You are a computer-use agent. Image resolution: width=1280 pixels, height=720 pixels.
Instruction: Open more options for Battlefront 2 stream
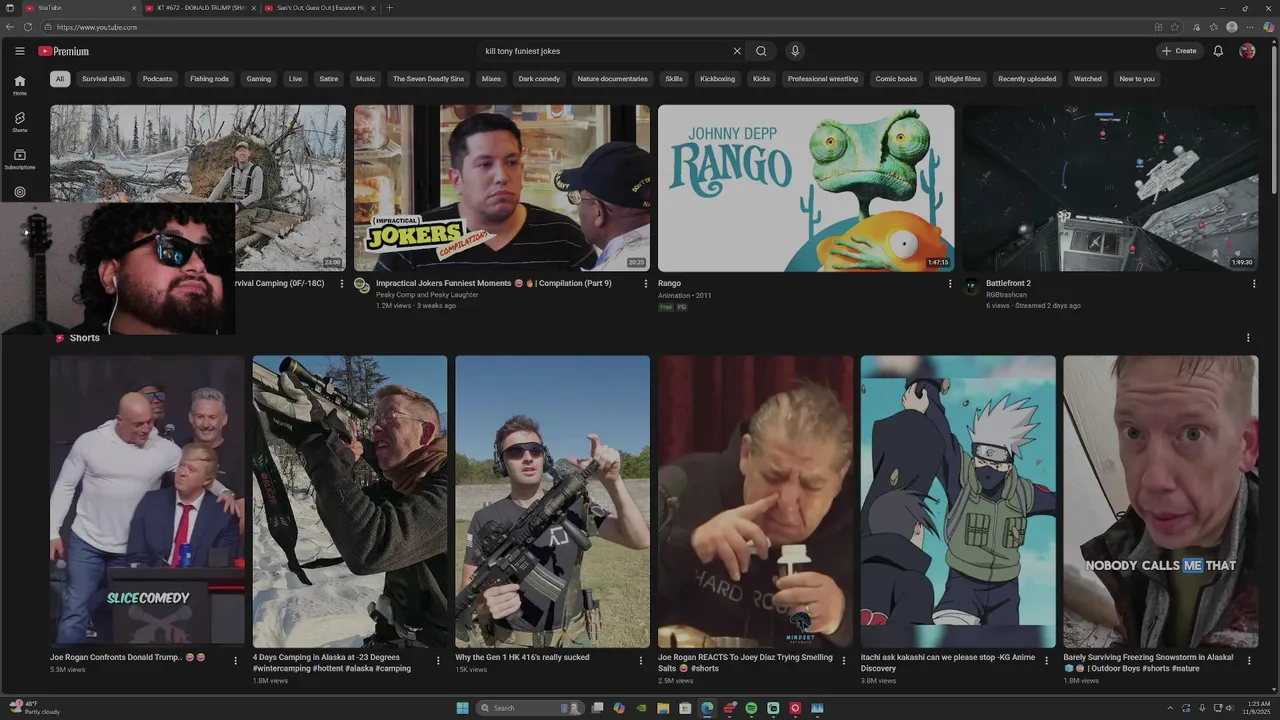coord(1254,284)
